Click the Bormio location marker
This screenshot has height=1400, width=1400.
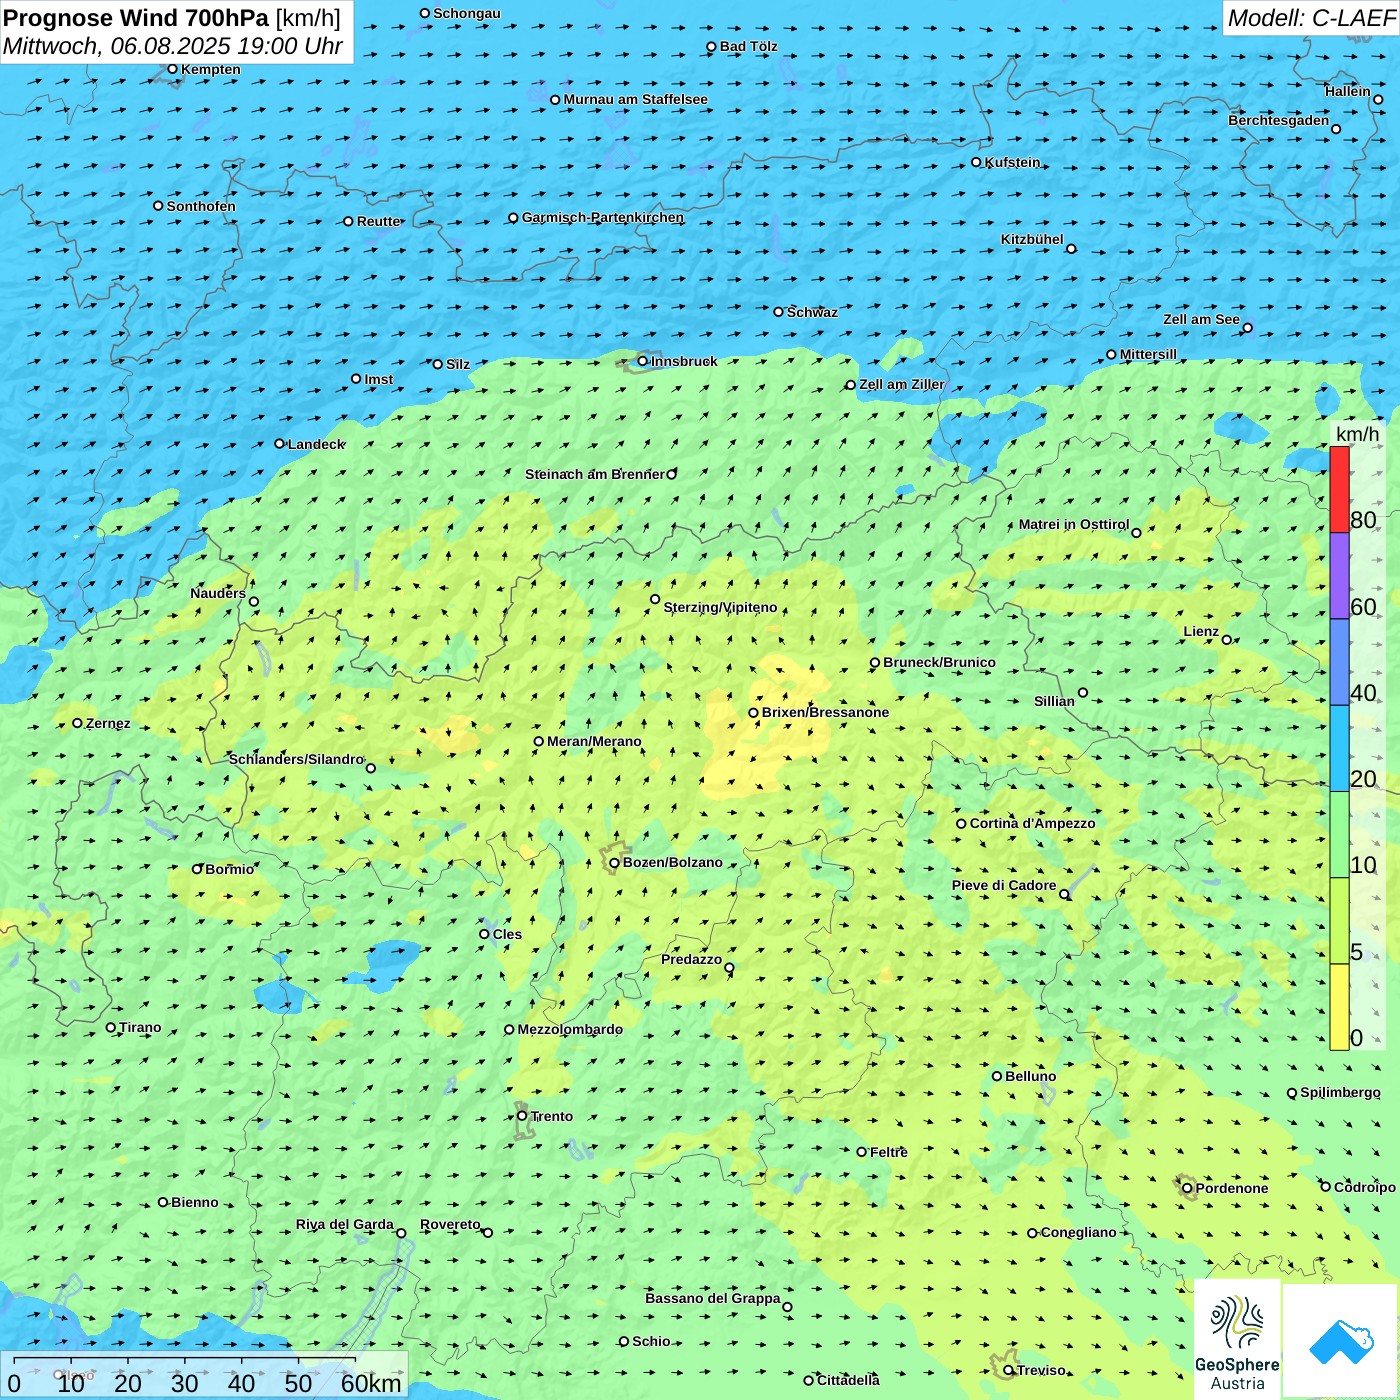point(197,869)
